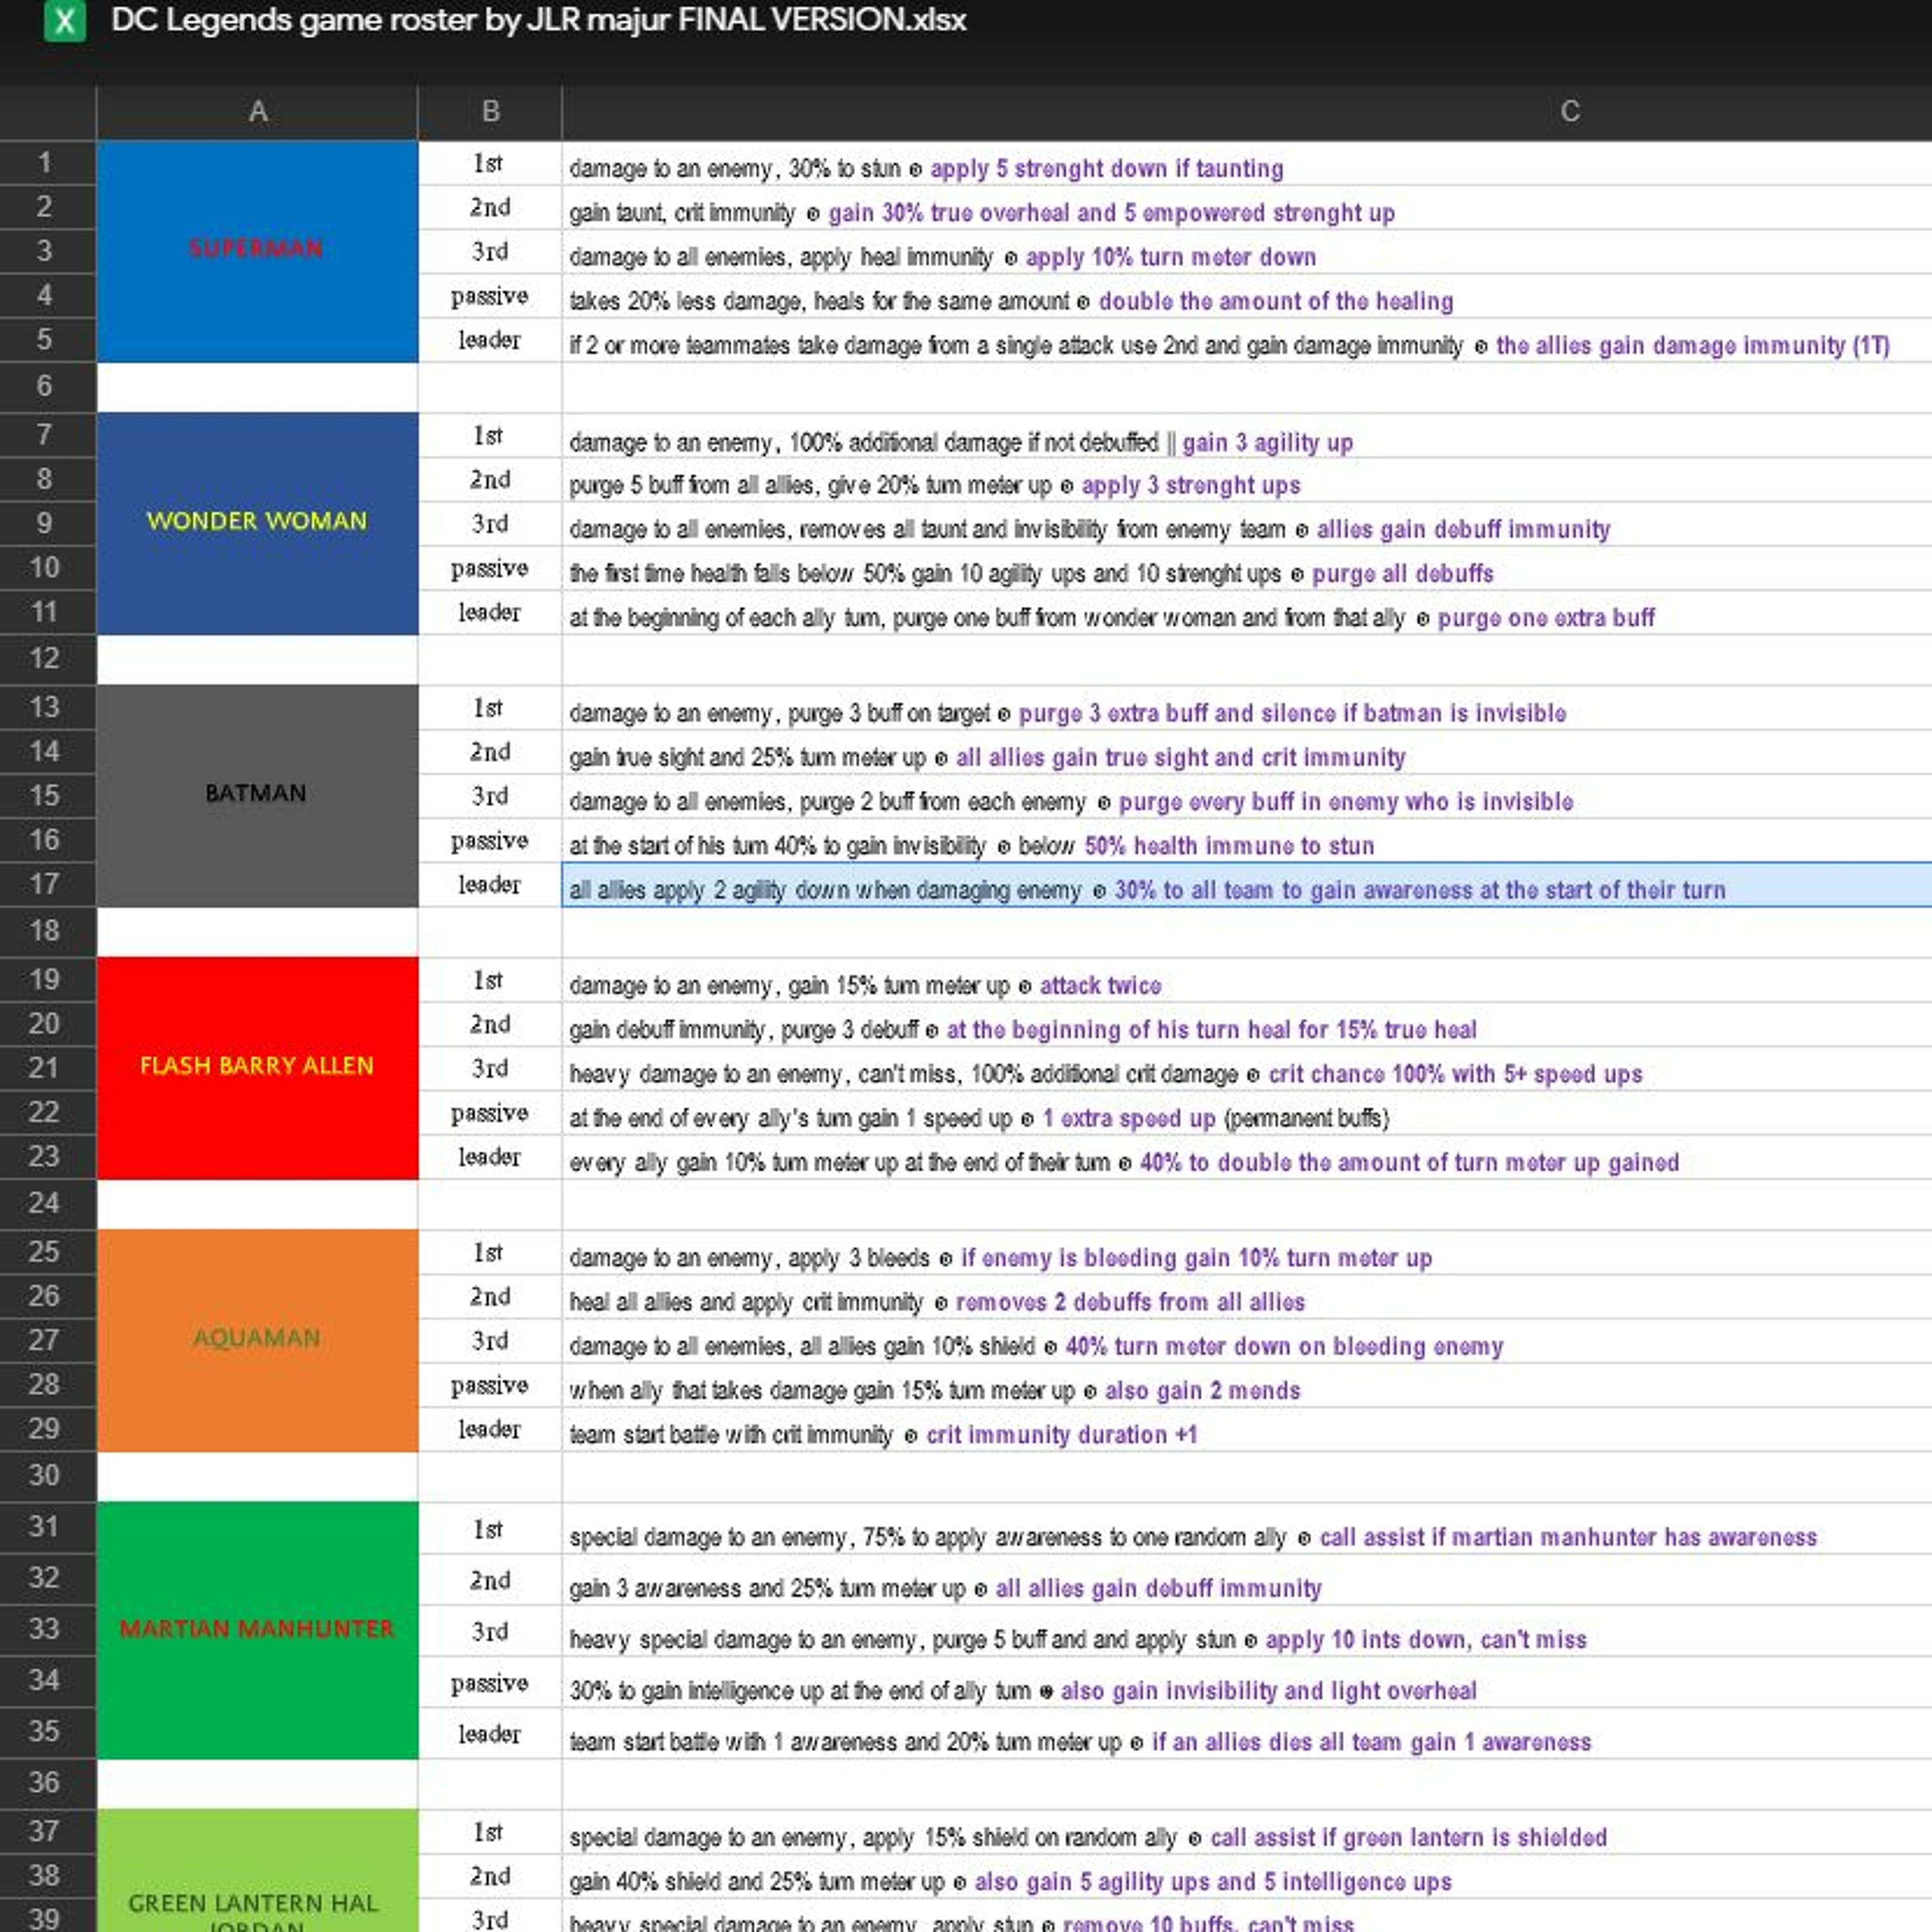Click Aquaman's '1st' cell in row 25

[x=490, y=1252]
